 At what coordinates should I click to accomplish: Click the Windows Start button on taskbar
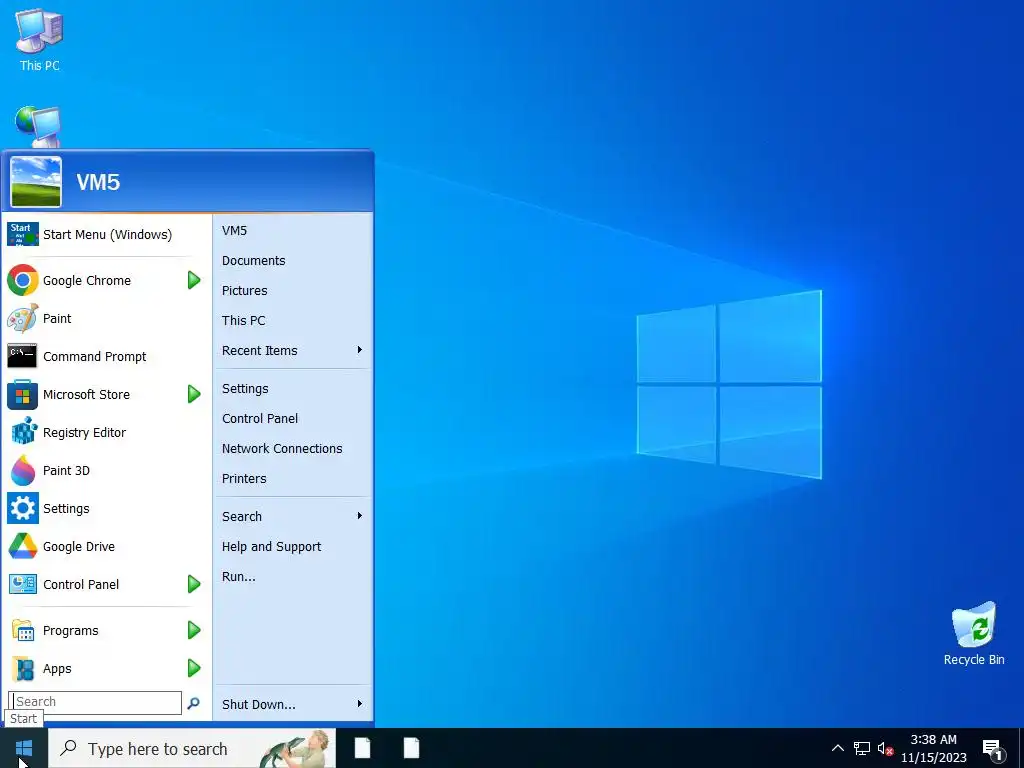[24, 748]
